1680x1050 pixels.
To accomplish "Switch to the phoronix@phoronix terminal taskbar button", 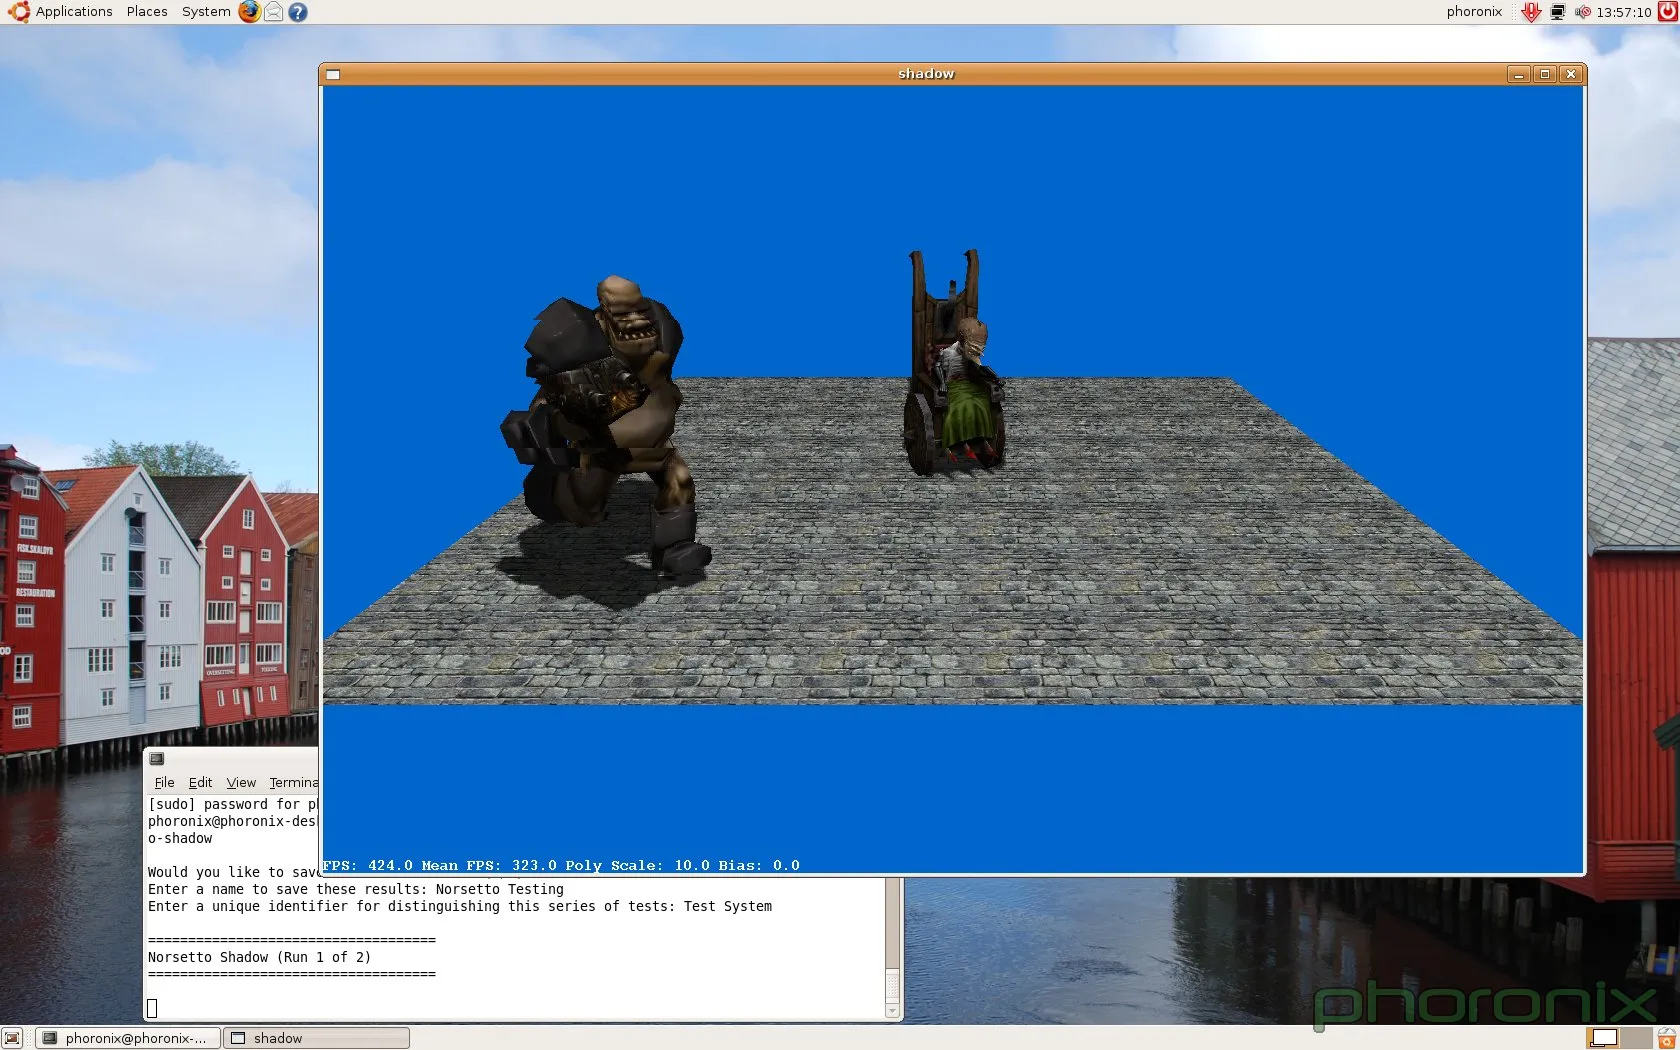I will [x=128, y=1038].
